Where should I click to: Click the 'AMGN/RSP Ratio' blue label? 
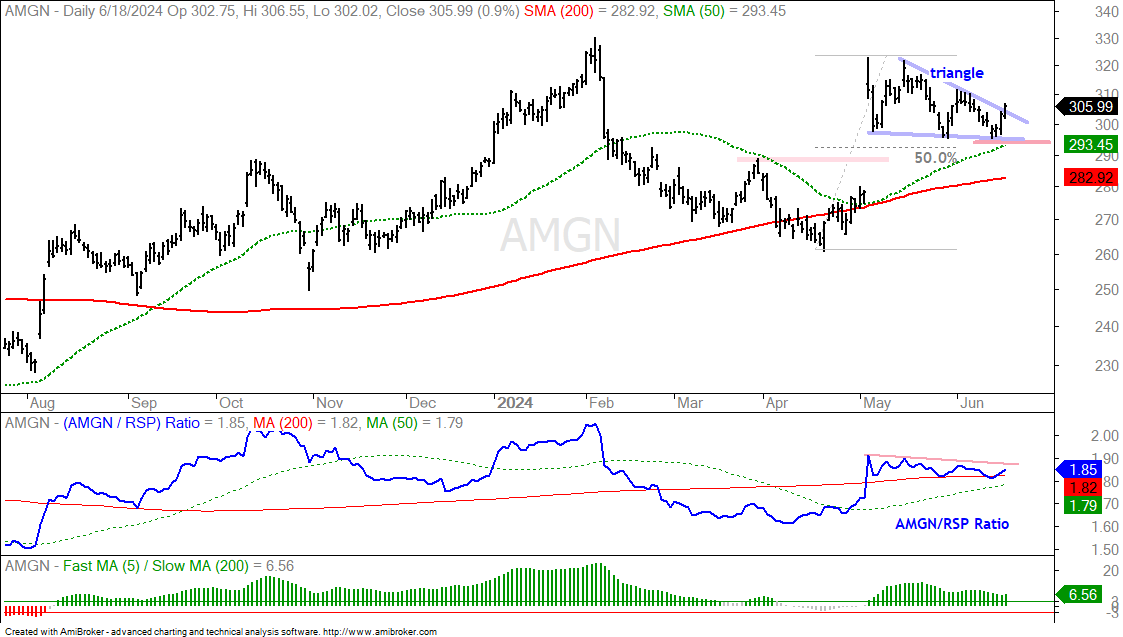[x=952, y=524]
